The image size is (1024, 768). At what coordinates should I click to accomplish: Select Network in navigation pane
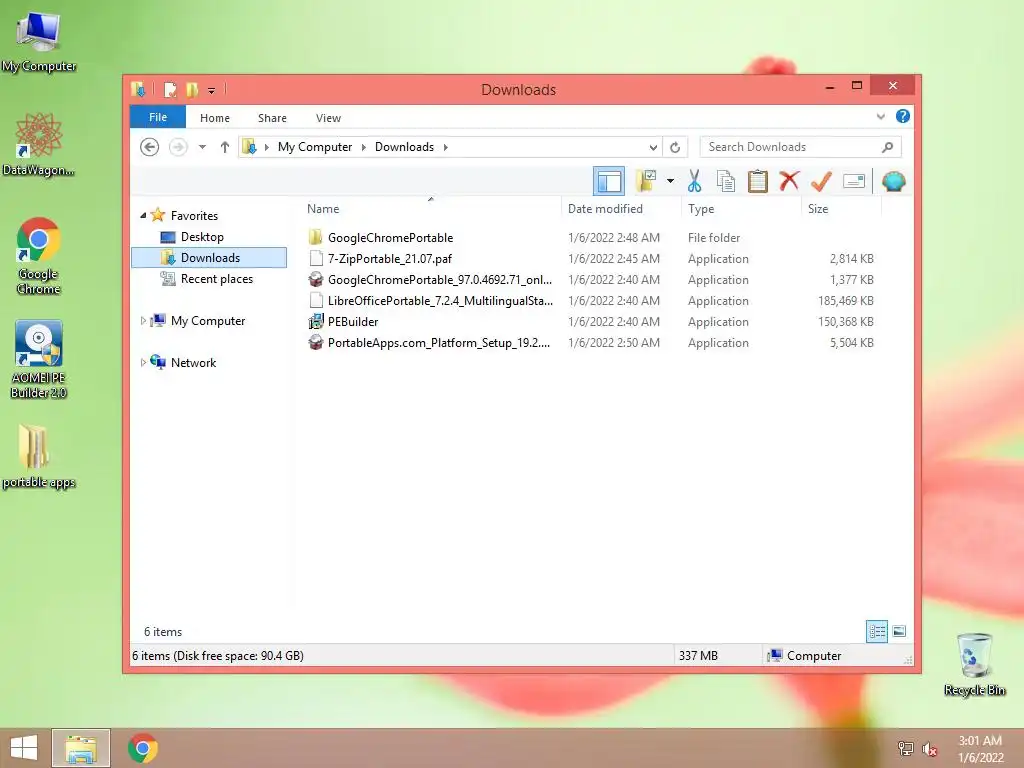[x=193, y=362]
